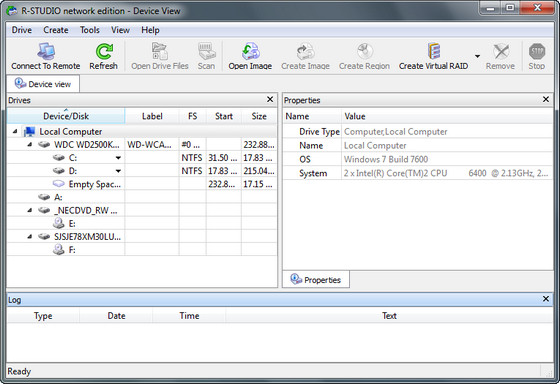Open the Drive menu

(x=22, y=30)
